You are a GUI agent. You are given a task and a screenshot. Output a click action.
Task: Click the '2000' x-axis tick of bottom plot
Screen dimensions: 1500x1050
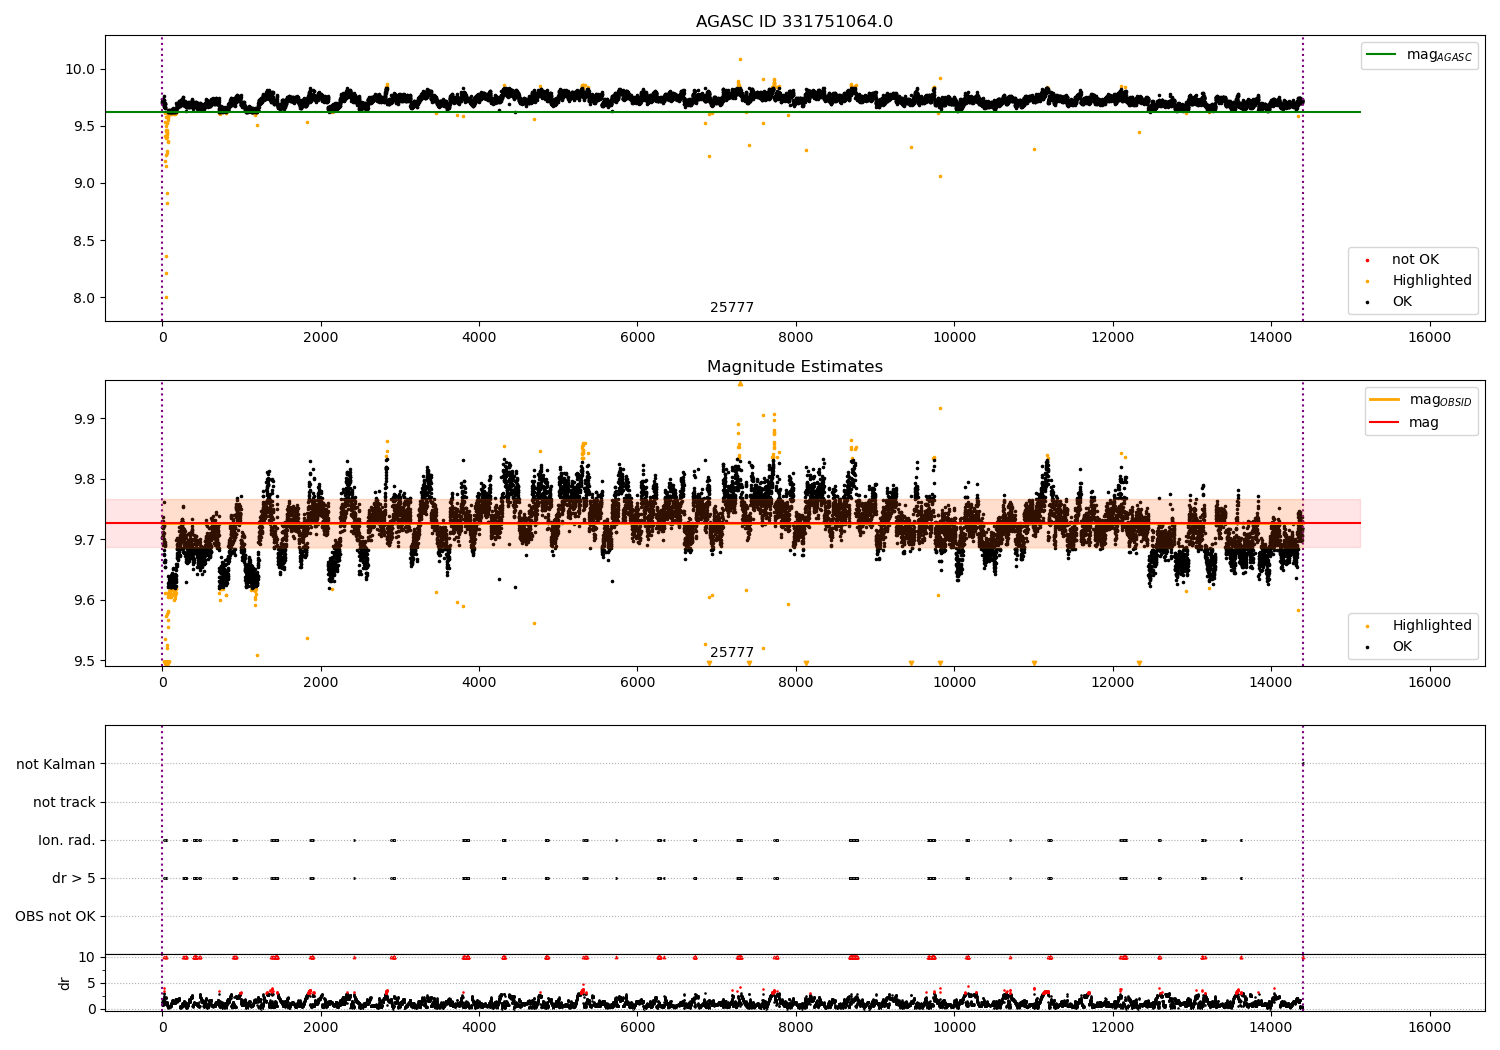click(x=321, y=1027)
